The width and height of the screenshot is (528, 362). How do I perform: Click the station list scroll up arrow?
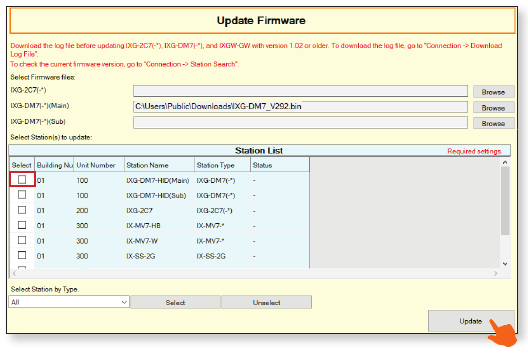(x=505, y=162)
